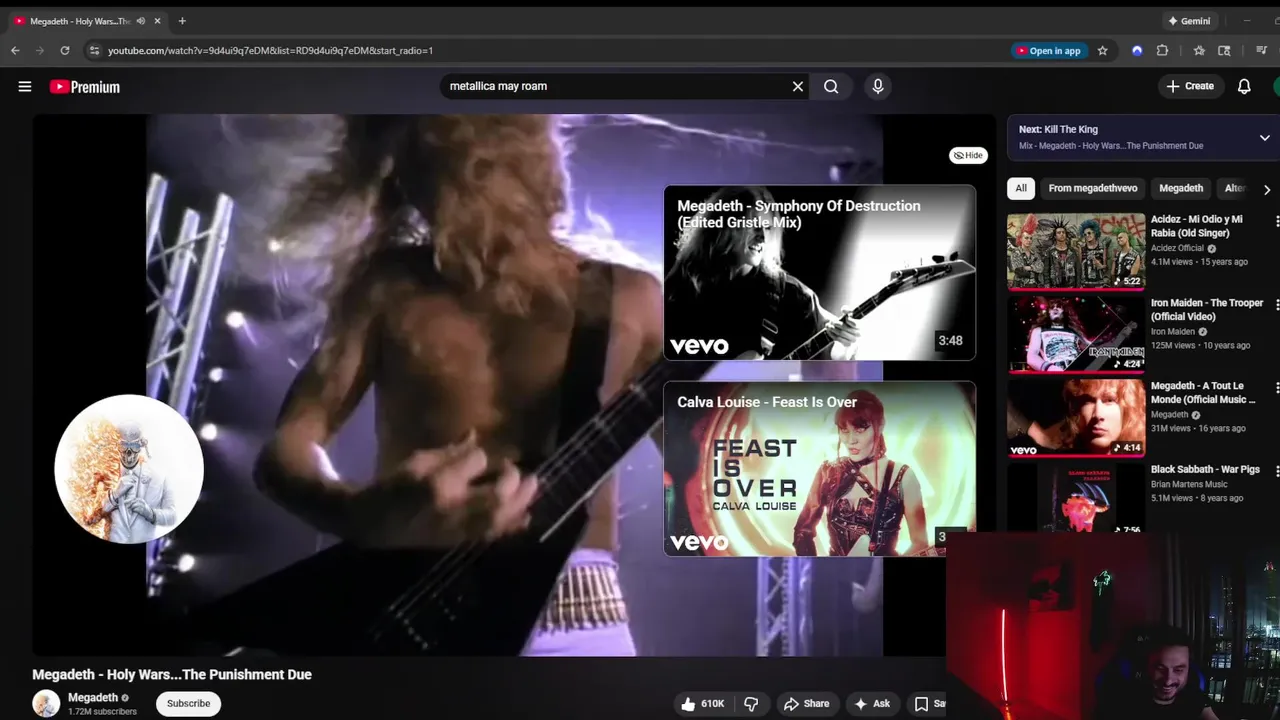Go back with browser back arrow
Image resolution: width=1280 pixels, height=720 pixels.
(15, 50)
